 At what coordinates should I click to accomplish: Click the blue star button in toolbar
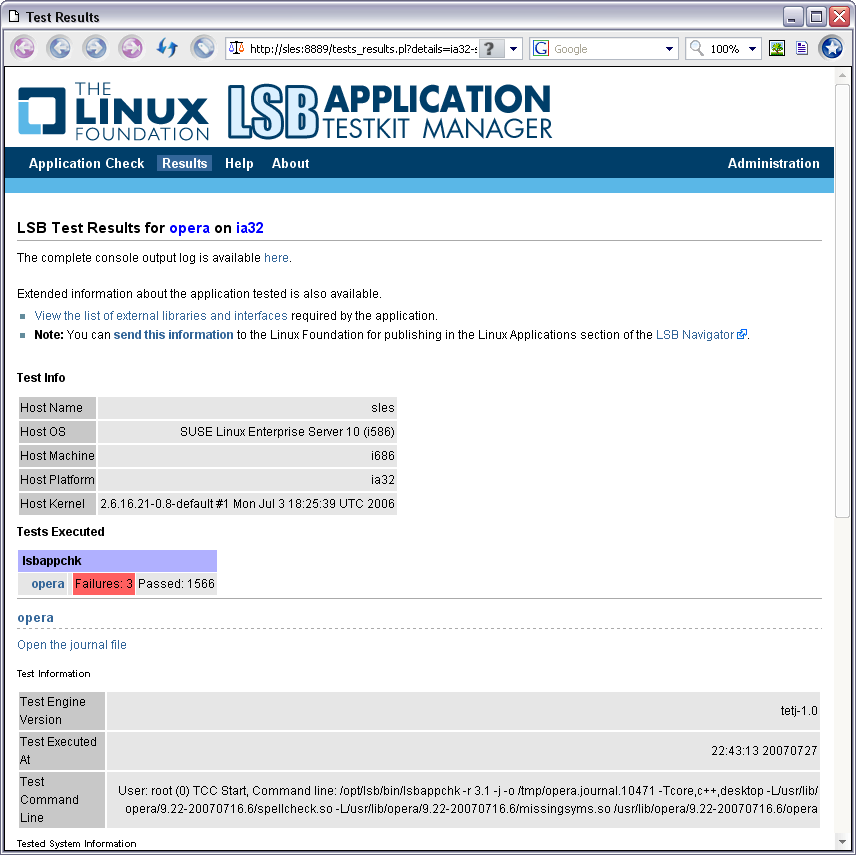pyautogui.click(x=832, y=48)
